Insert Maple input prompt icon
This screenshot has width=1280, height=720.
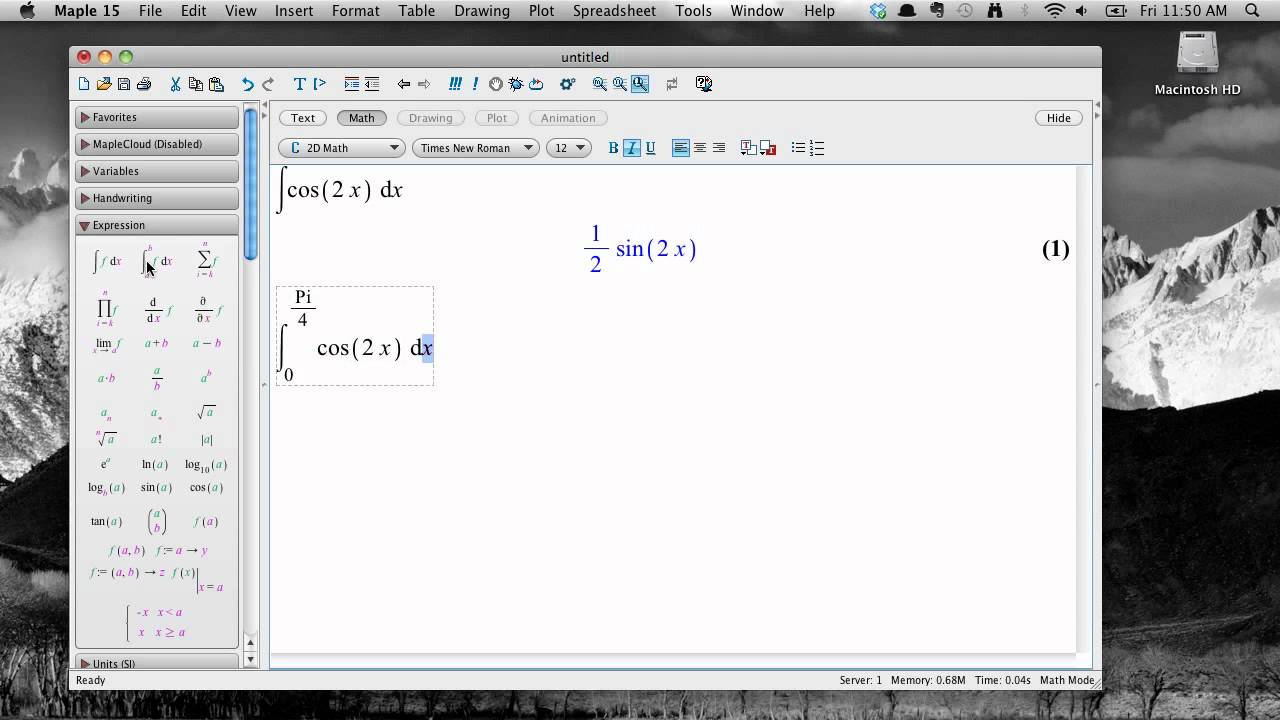click(x=320, y=84)
